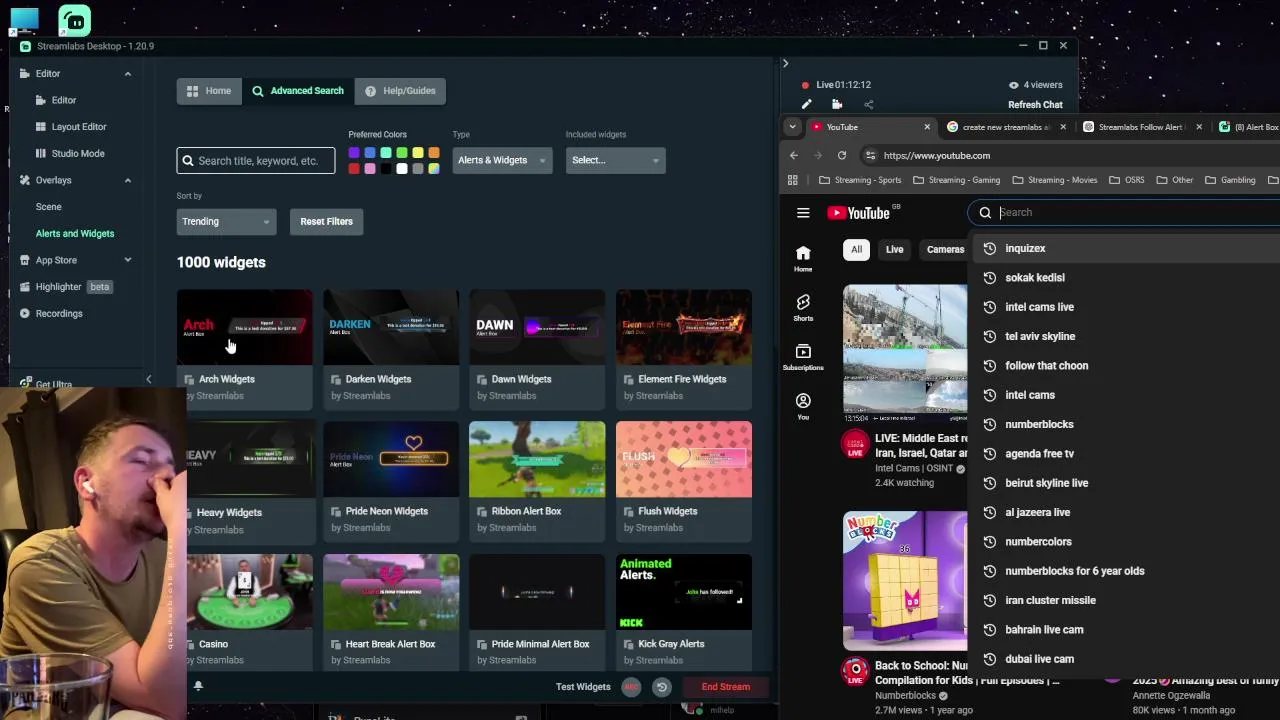Select Alerts and Widgets in sidebar
1280x720 pixels.
pos(75,233)
